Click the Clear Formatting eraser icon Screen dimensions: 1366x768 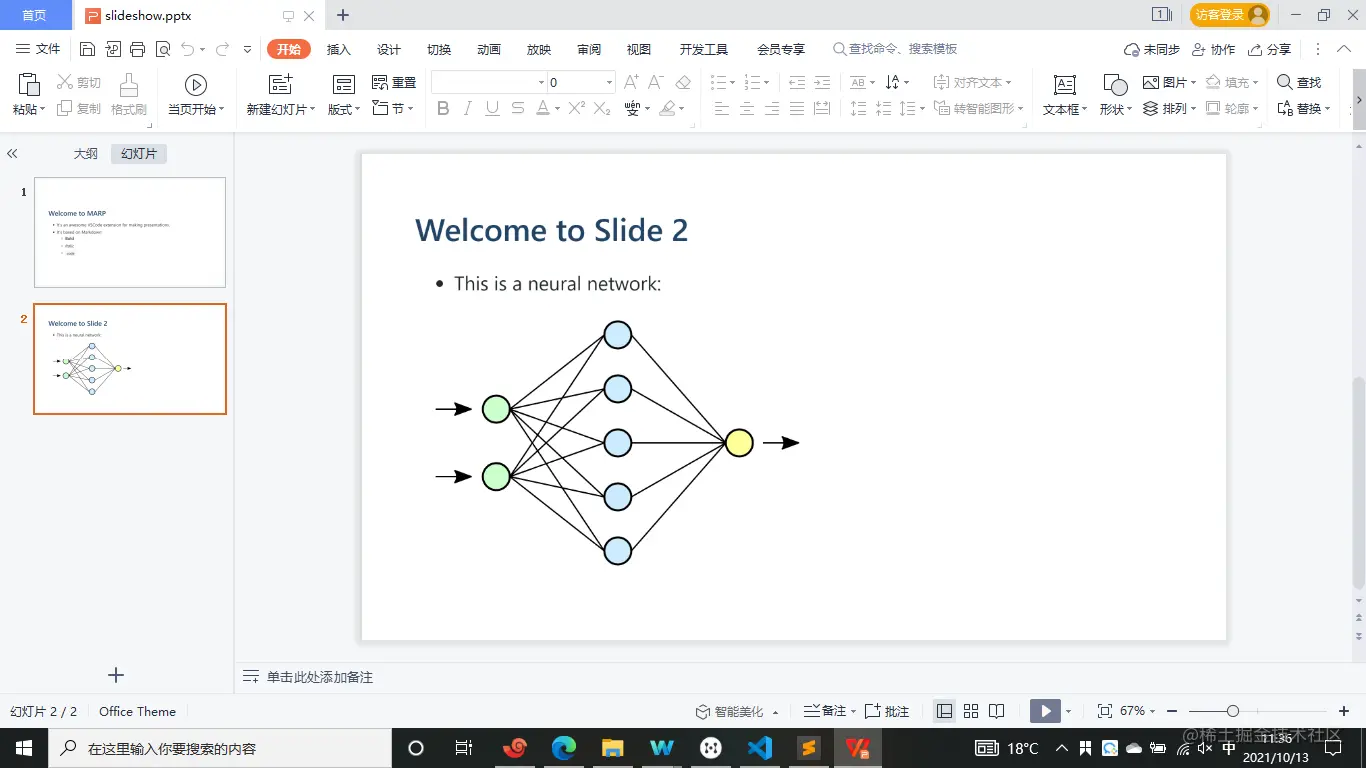pos(683,82)
